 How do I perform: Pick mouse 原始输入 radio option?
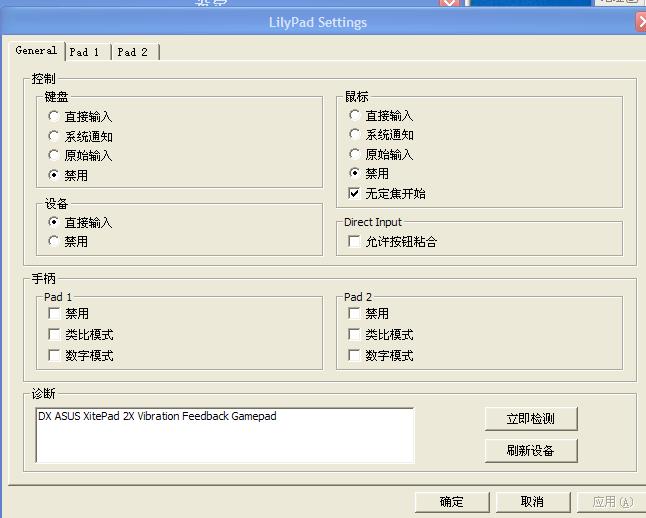[355, 155]
